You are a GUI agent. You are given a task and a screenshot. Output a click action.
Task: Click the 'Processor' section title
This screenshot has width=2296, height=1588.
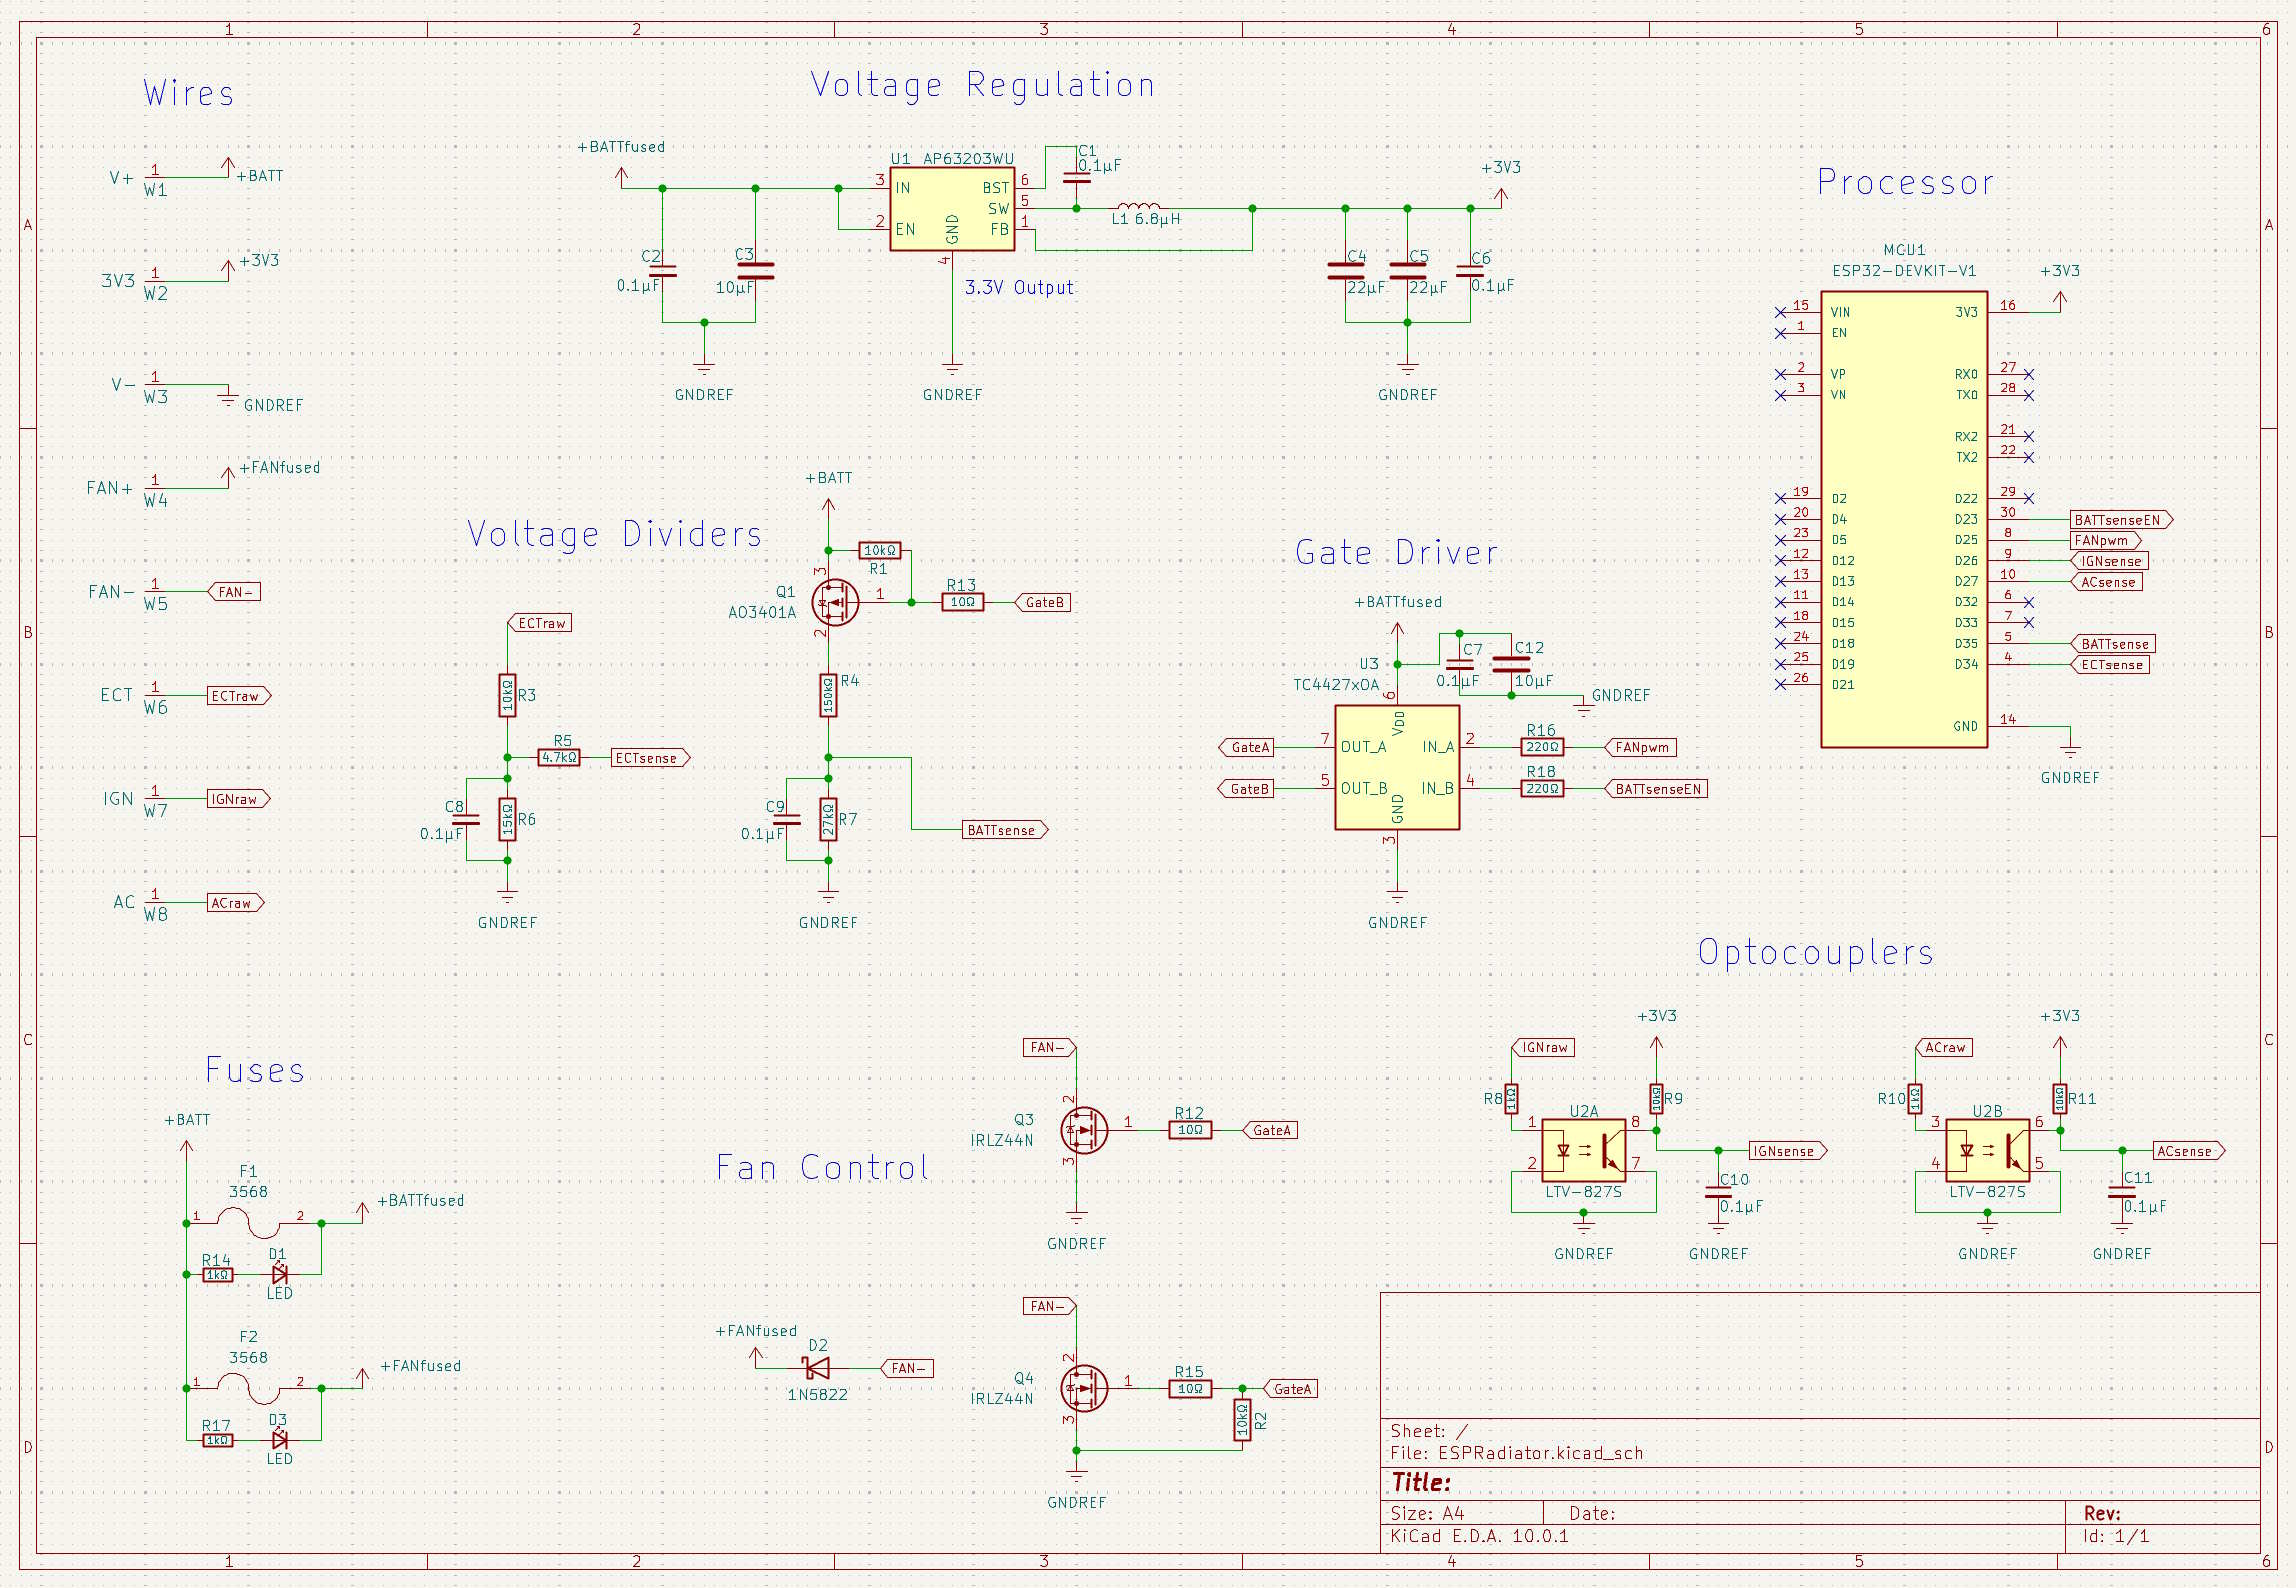(x=1905, y=182)
